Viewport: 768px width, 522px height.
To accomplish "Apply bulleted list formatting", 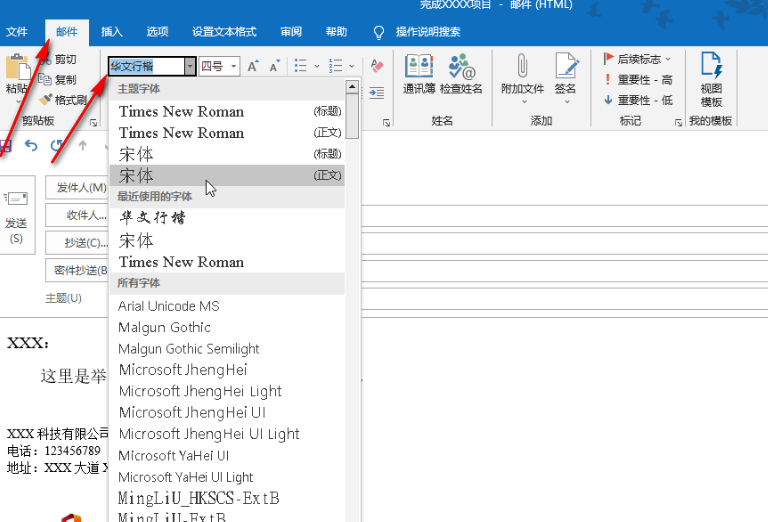I will [x=301, y=66].
